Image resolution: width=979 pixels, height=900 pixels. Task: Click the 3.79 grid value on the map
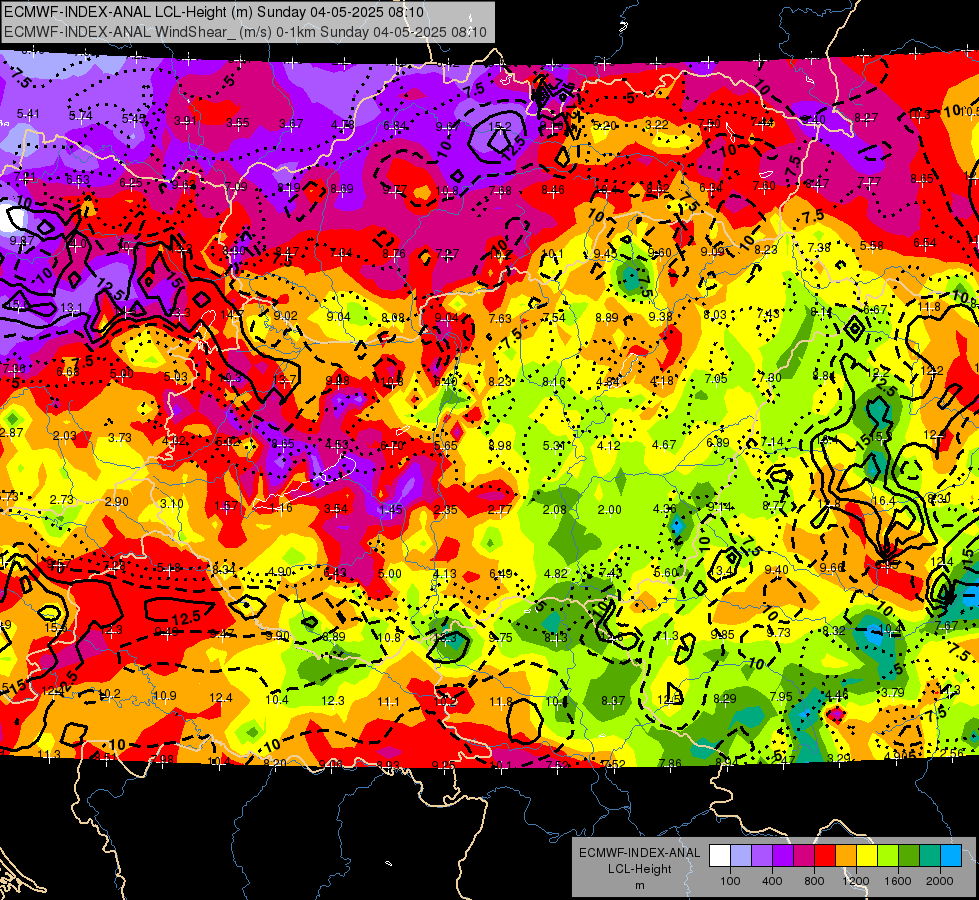pyautogui.click(x=893, y=692)
